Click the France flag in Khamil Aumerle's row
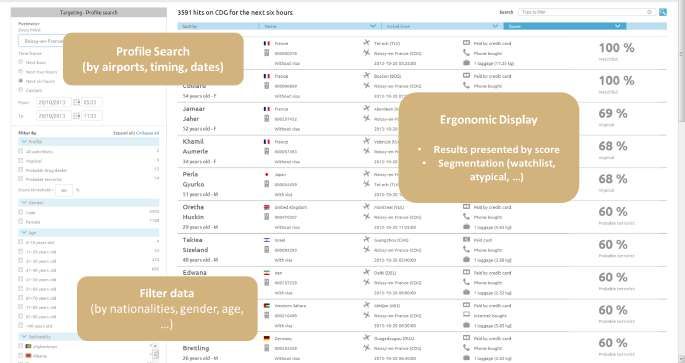 266,142
